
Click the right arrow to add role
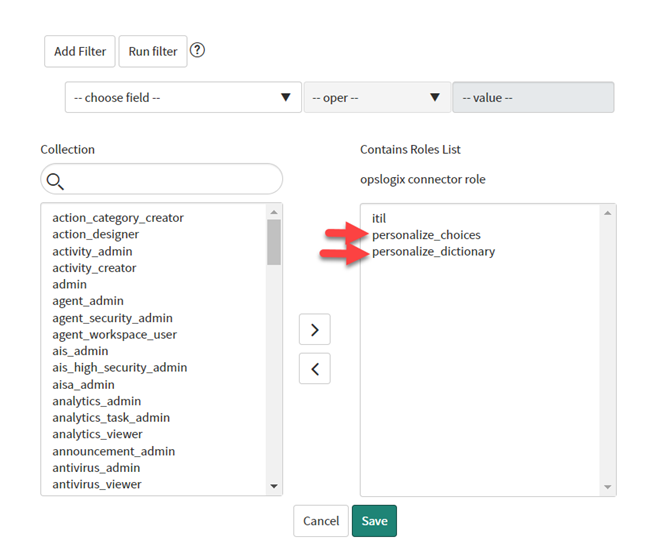point(314,329)
